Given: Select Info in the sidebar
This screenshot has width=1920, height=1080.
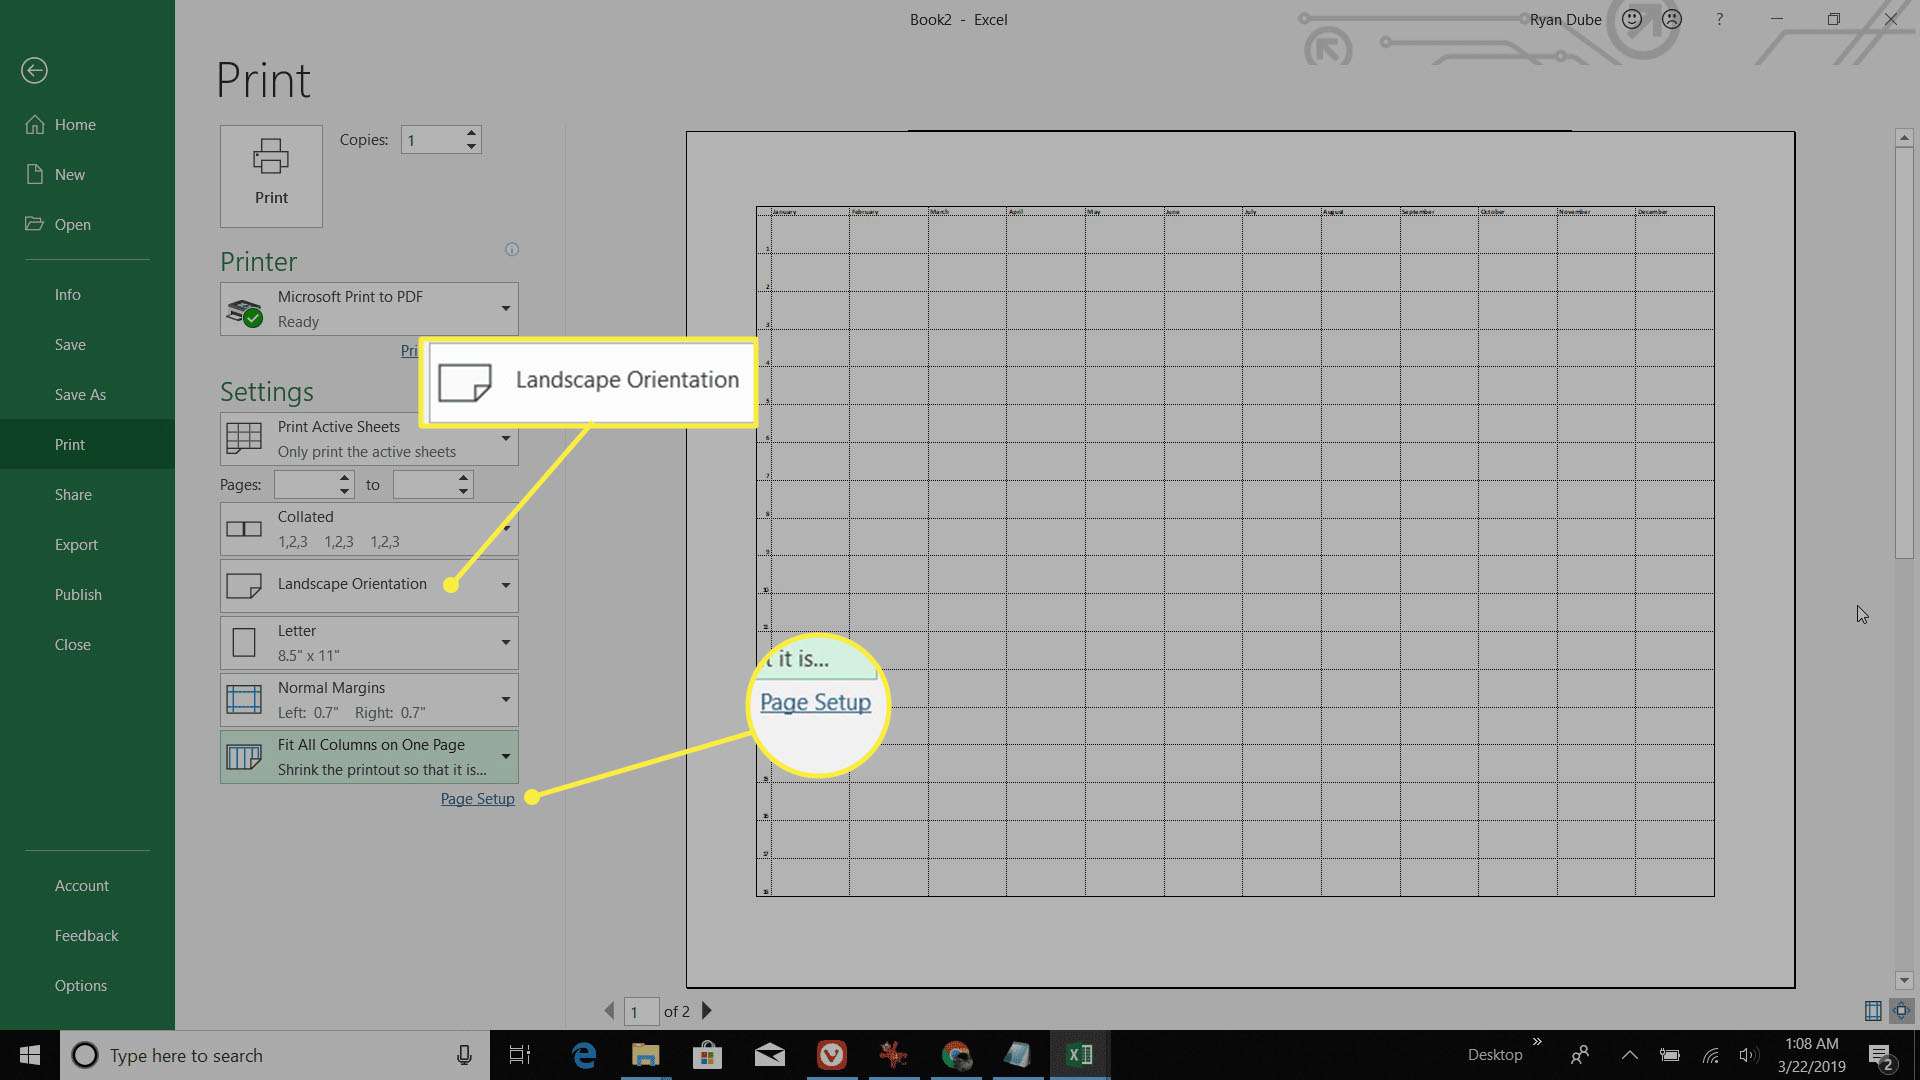Looking at the screenshot, I should [x=87, y=295].
